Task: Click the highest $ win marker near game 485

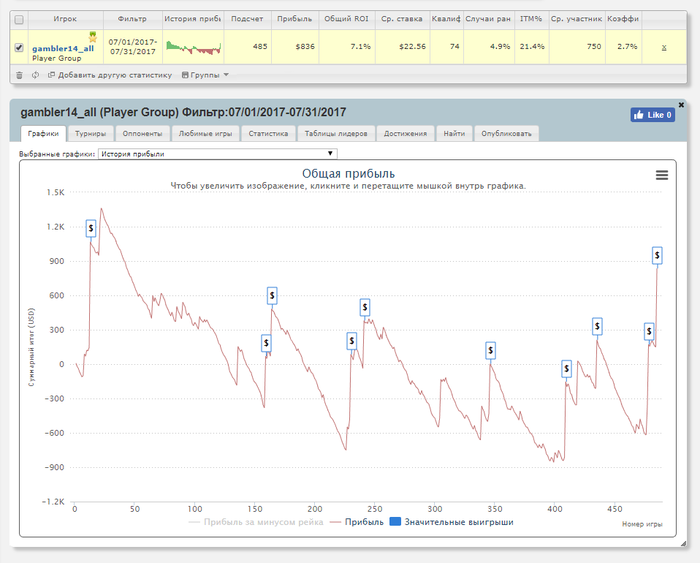Action: tap(657, 256)
